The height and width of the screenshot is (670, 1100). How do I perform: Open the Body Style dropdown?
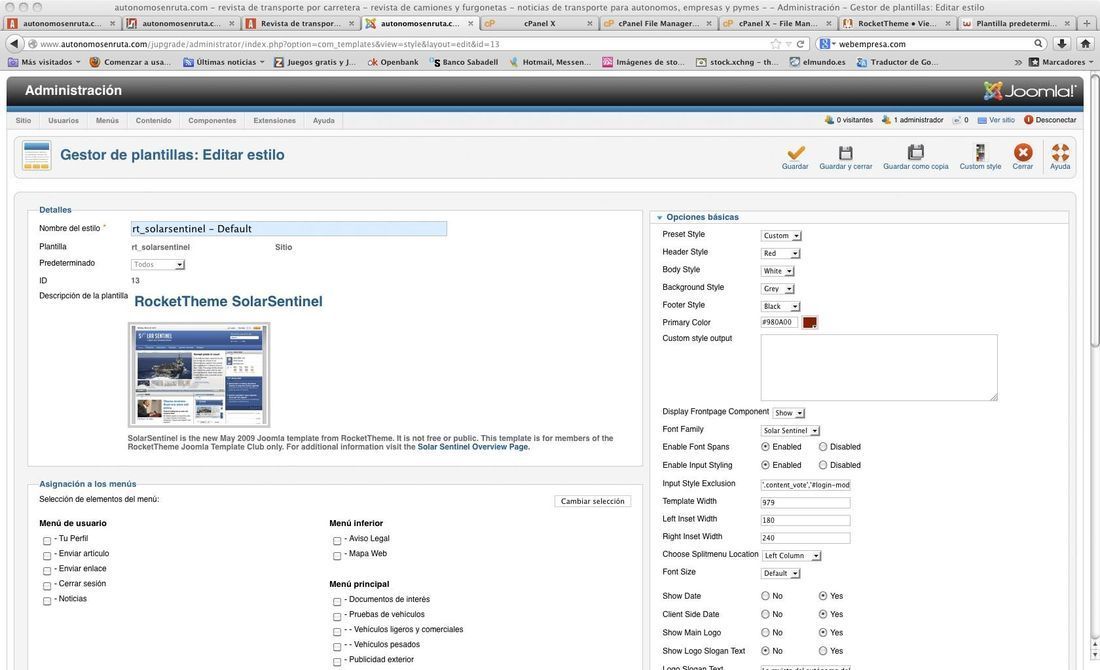(777, 271)
